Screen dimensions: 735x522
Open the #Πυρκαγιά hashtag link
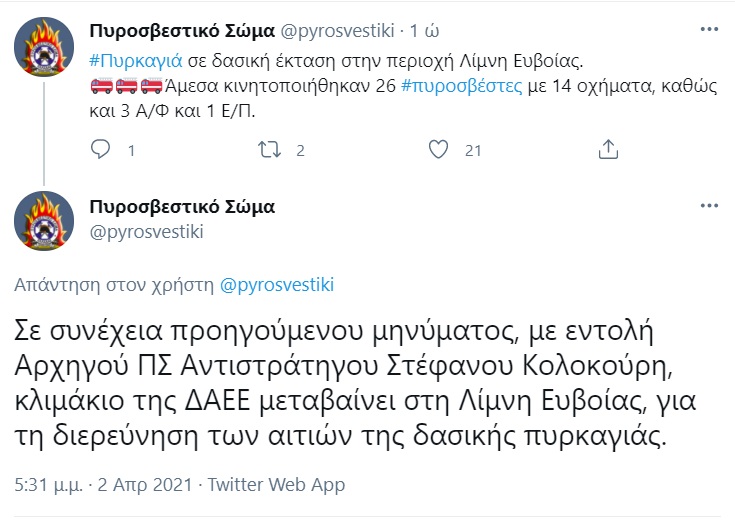pyautogui.click(x=135, y=61)
